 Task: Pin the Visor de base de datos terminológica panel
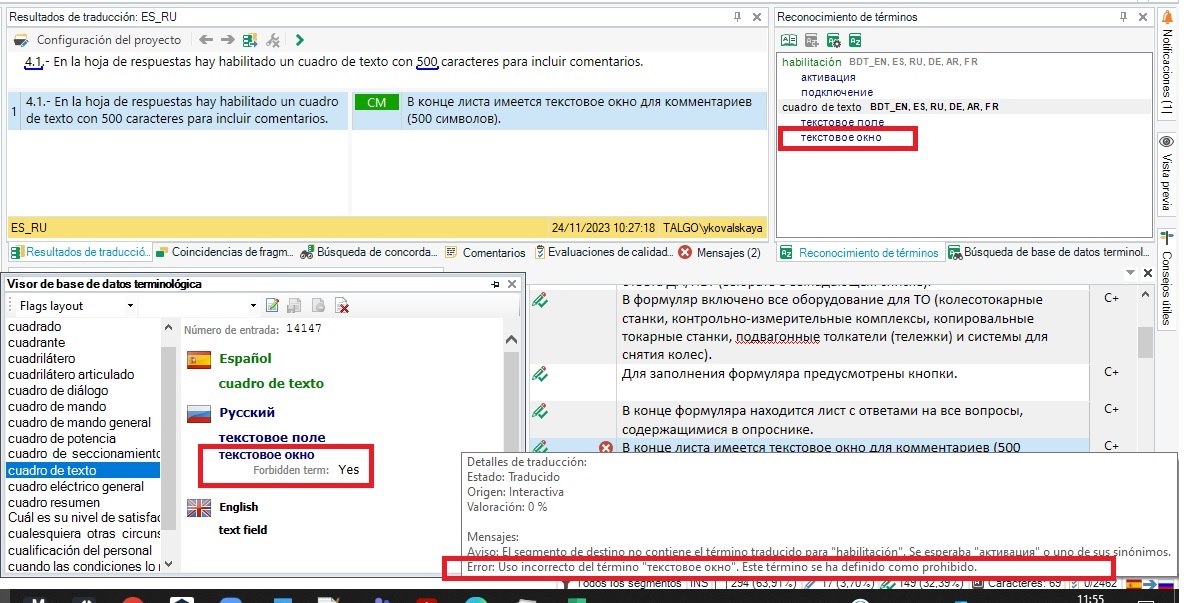pos(495,284)
